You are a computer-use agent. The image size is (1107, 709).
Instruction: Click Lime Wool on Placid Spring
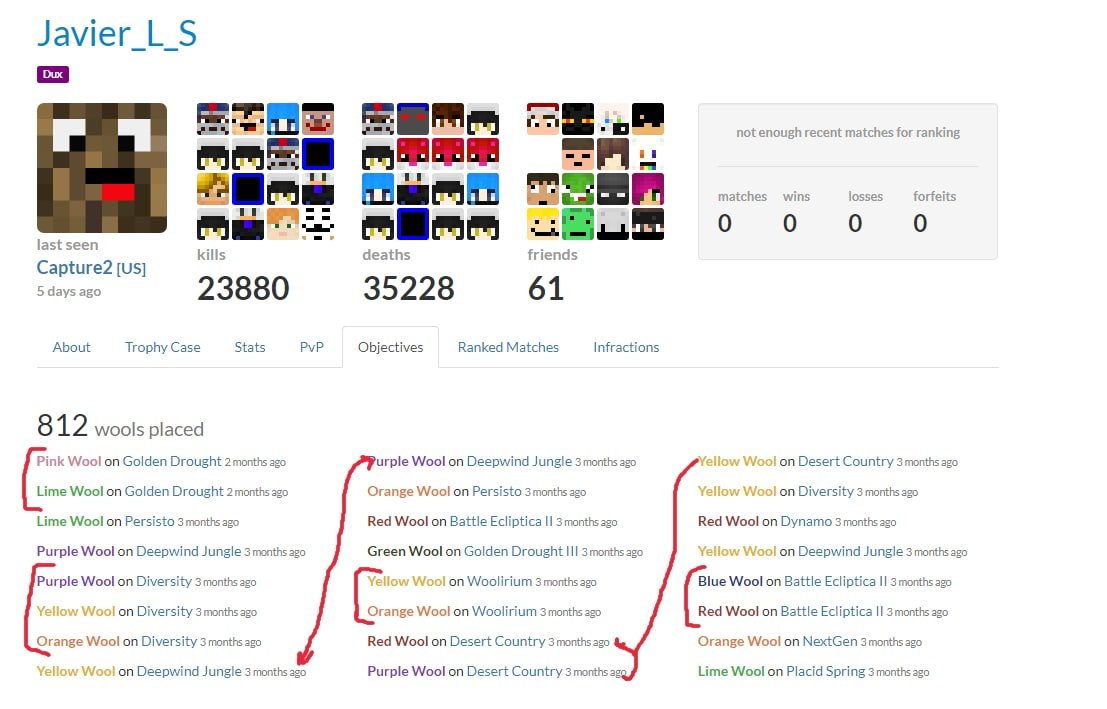coord(731,671)
